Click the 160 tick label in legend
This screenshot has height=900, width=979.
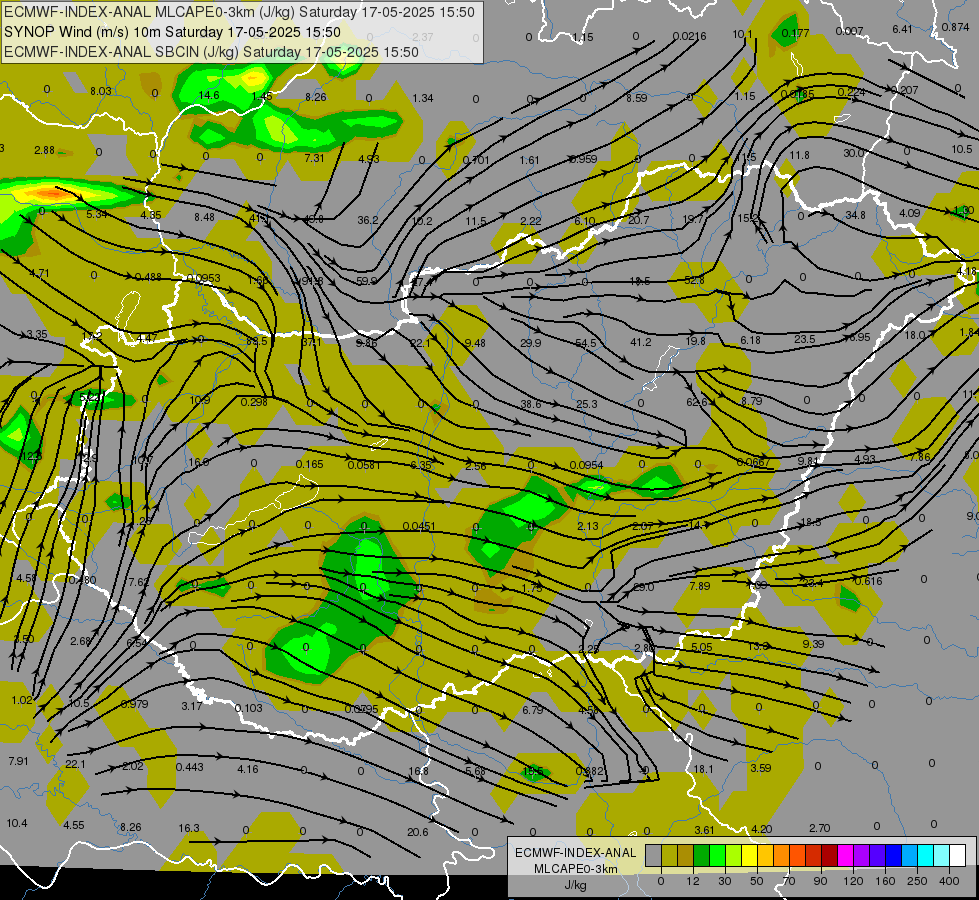point(885,881)
